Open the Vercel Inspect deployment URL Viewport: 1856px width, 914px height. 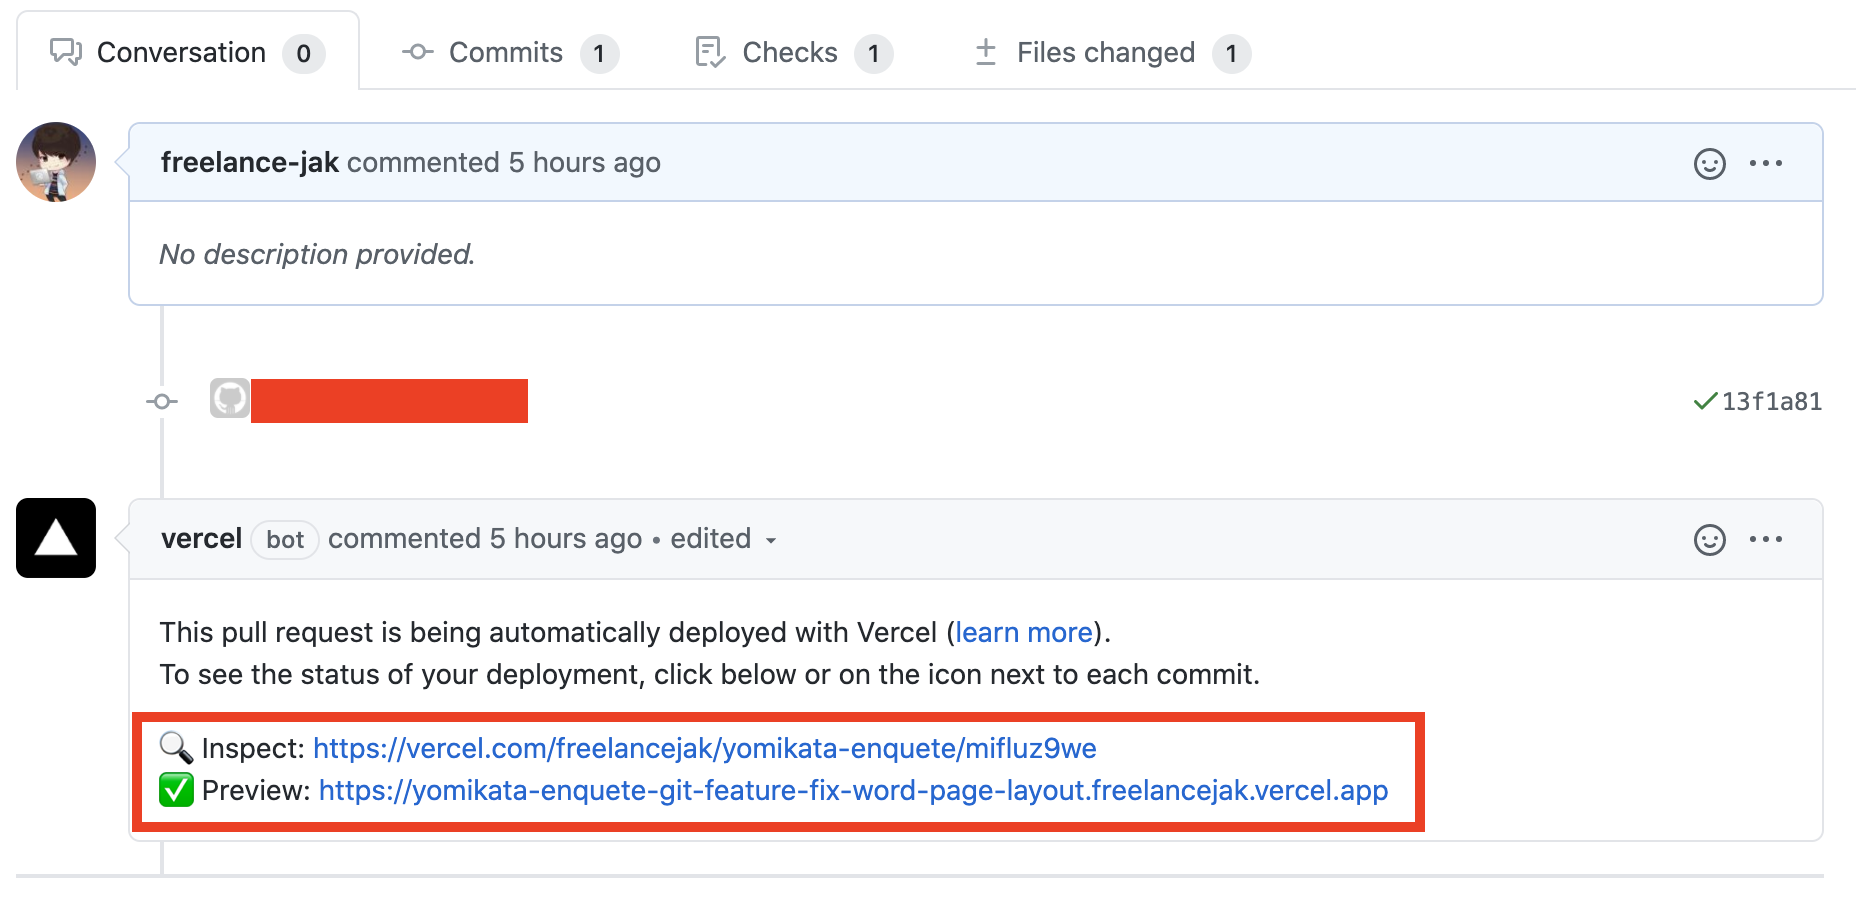tap(705, 748)
